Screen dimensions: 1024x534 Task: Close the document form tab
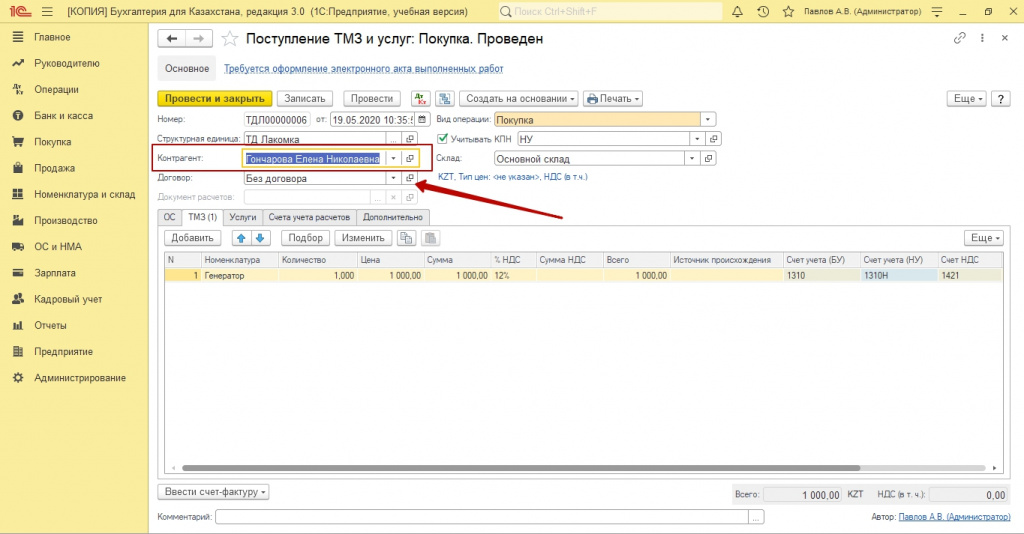1004,38
